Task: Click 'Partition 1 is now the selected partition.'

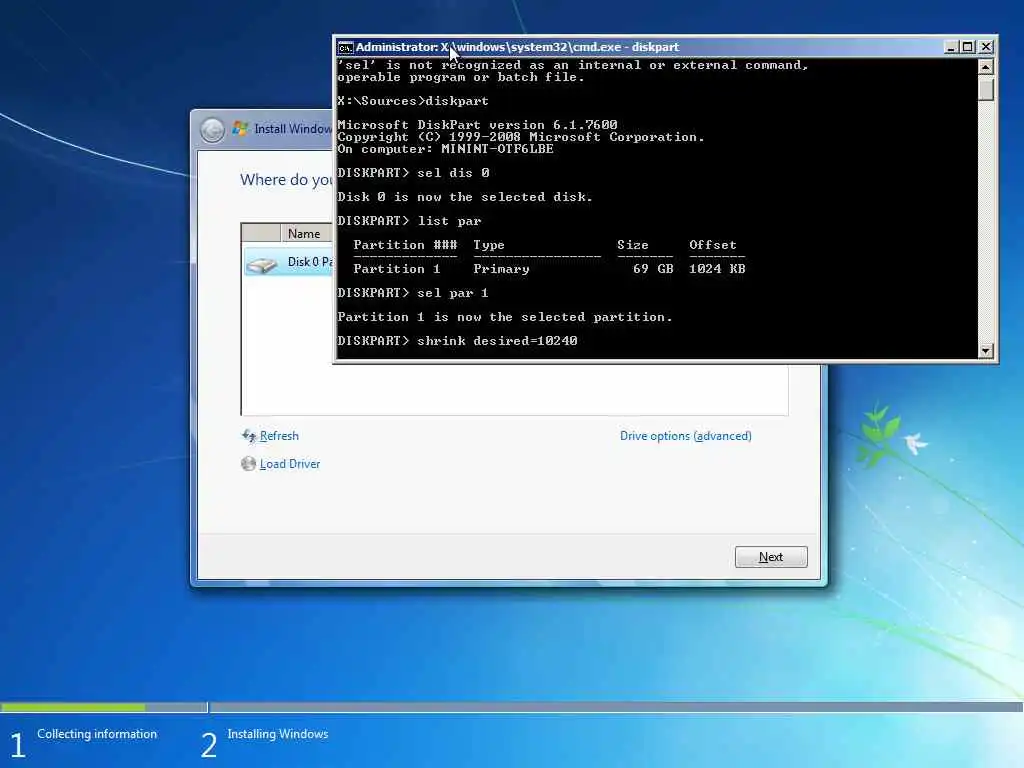Action: (505, 317)
